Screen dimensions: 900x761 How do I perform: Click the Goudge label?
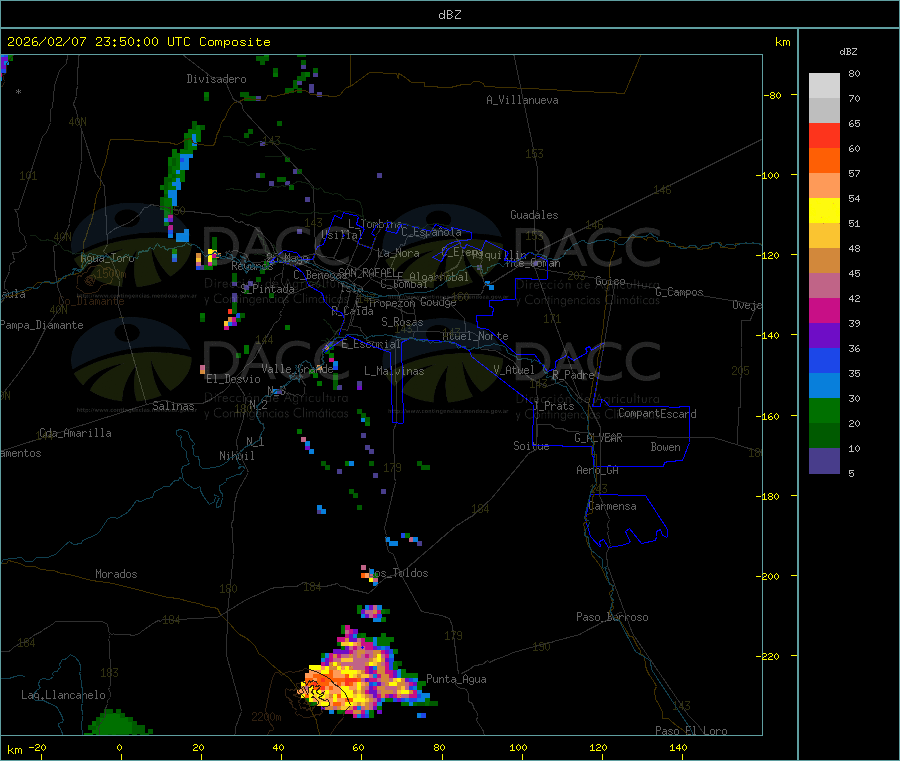pyautogui.click(x=438, y=302)
